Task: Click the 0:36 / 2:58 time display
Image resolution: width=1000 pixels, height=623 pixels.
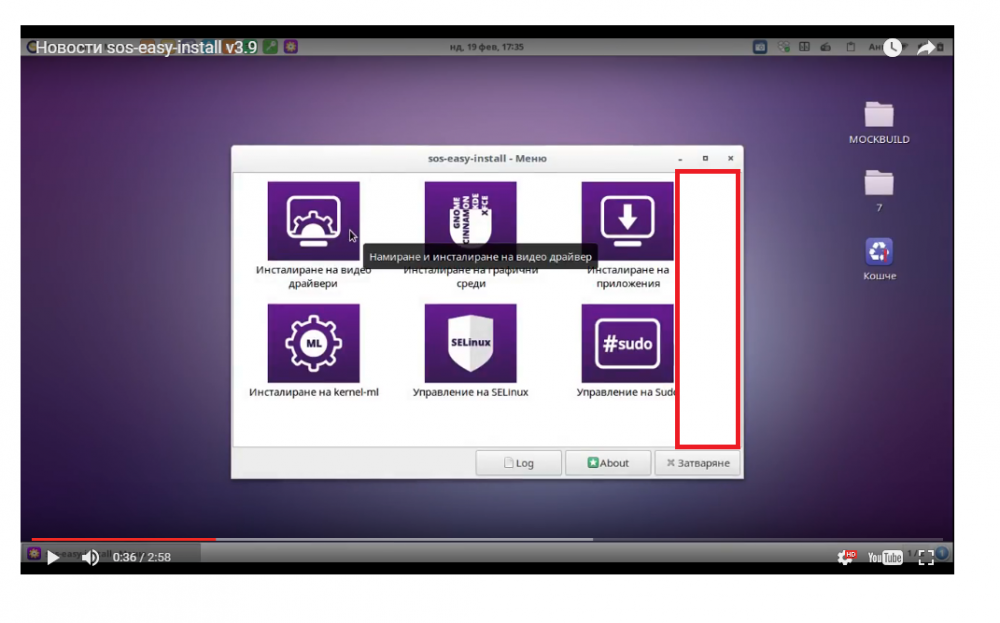Action: tap(142, 557)
